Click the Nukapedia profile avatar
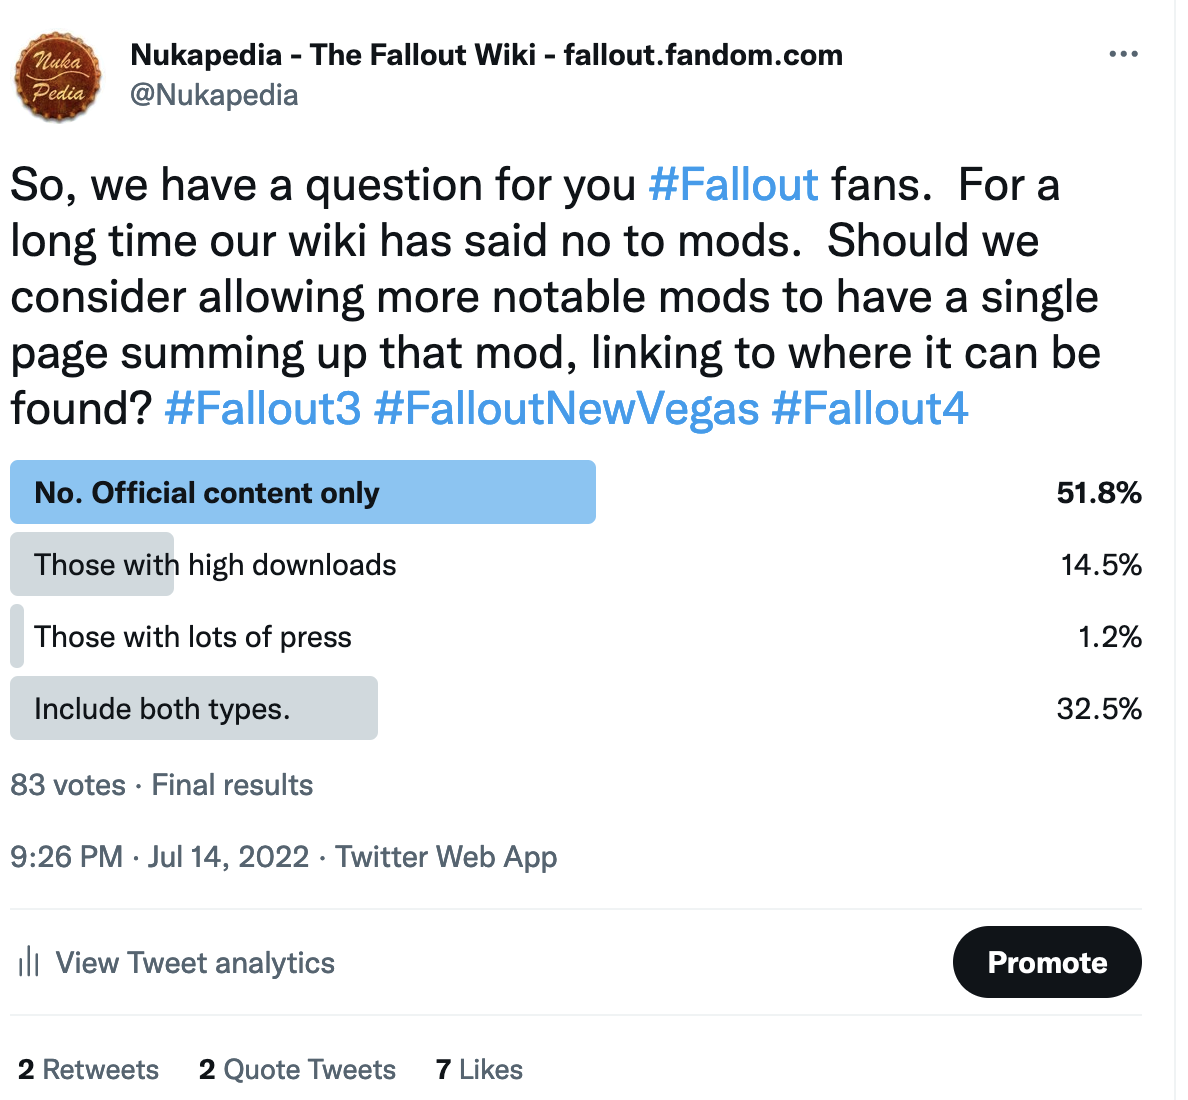The image size is (1188, 1100). tap(58, 77)
